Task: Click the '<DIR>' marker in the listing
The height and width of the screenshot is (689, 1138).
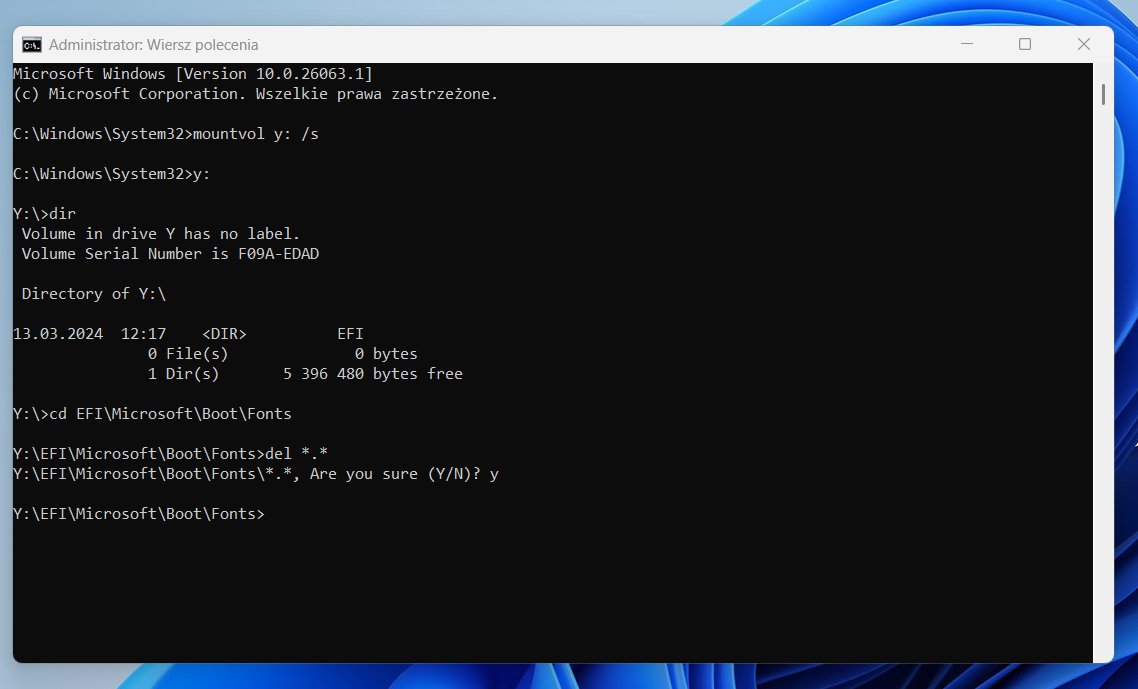Action: (x=224, y=334)
